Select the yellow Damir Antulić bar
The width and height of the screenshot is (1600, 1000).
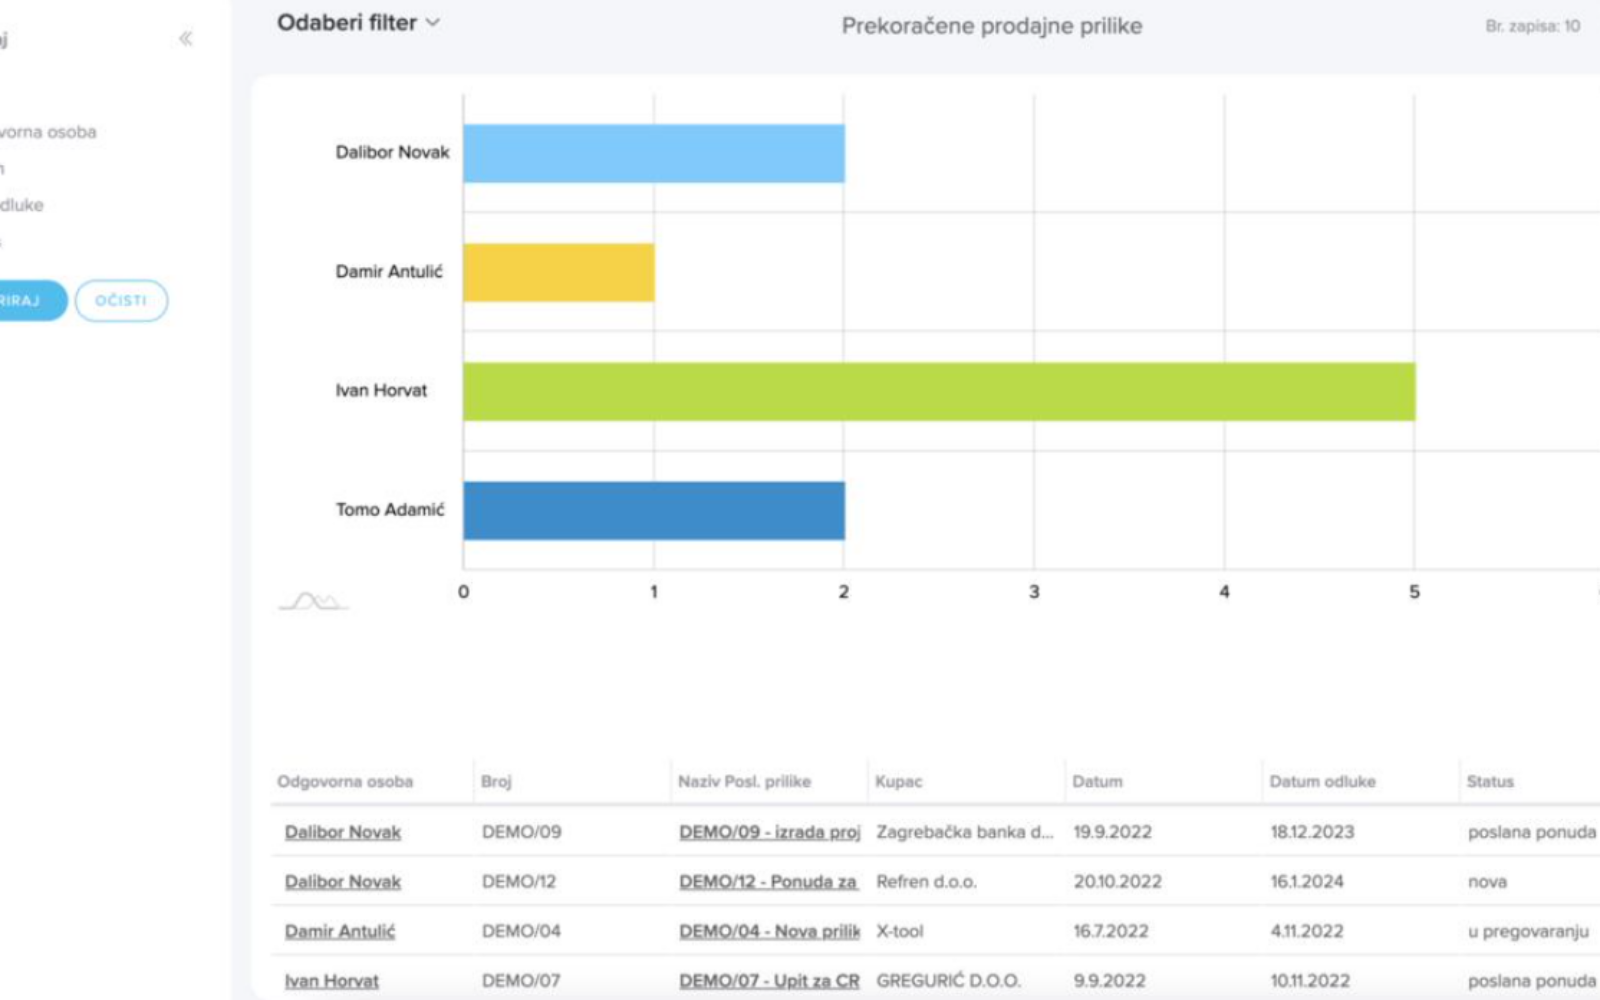tap(558, 272)
